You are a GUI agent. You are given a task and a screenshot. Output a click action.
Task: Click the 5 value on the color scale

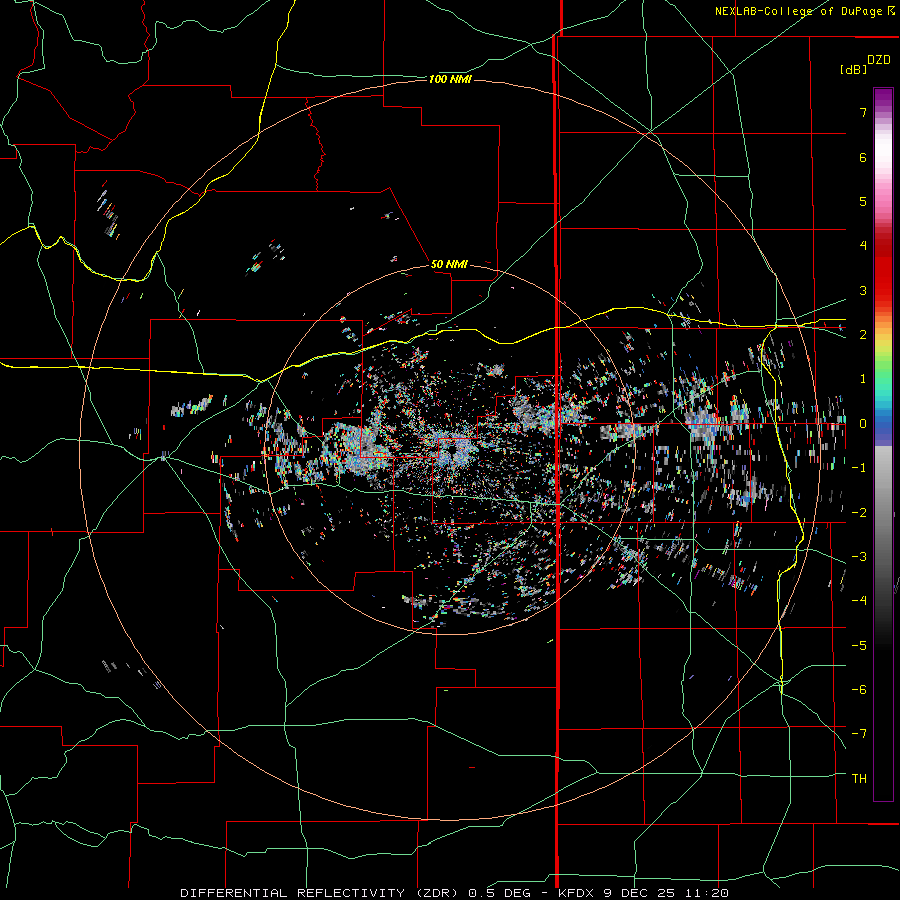[x=863, y=201]
